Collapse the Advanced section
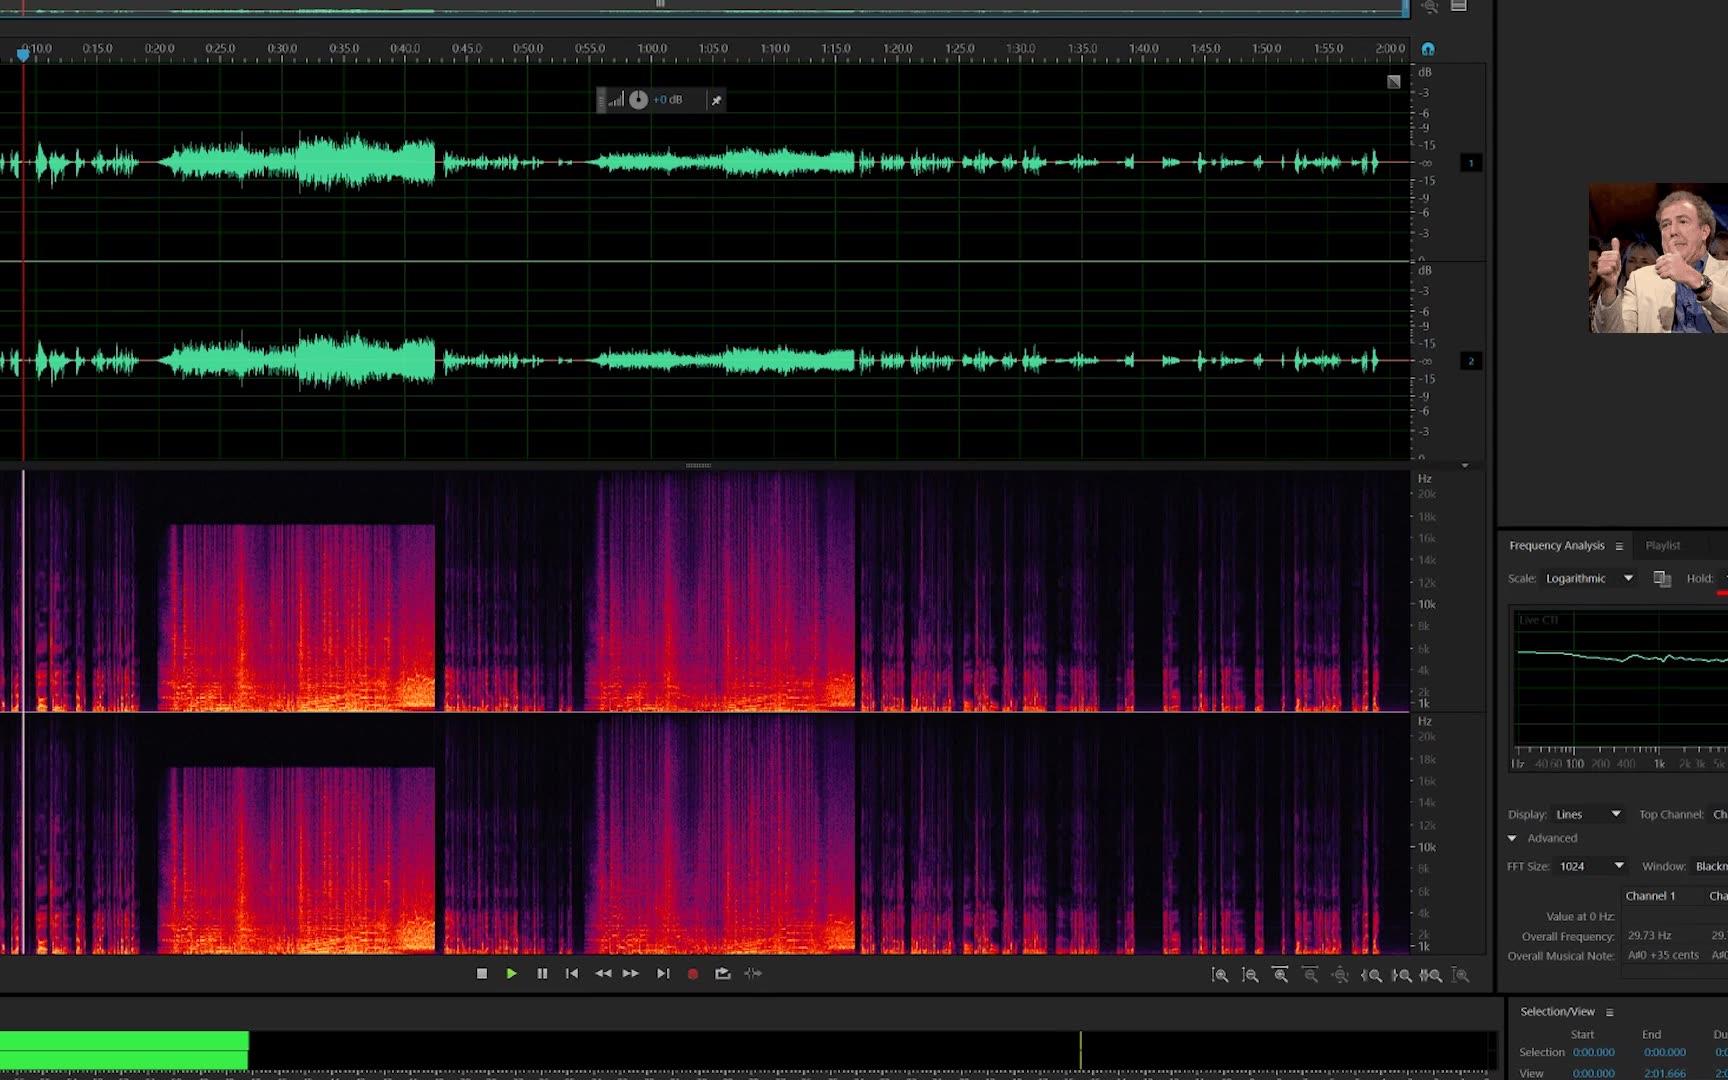 tap(1513, 838)
